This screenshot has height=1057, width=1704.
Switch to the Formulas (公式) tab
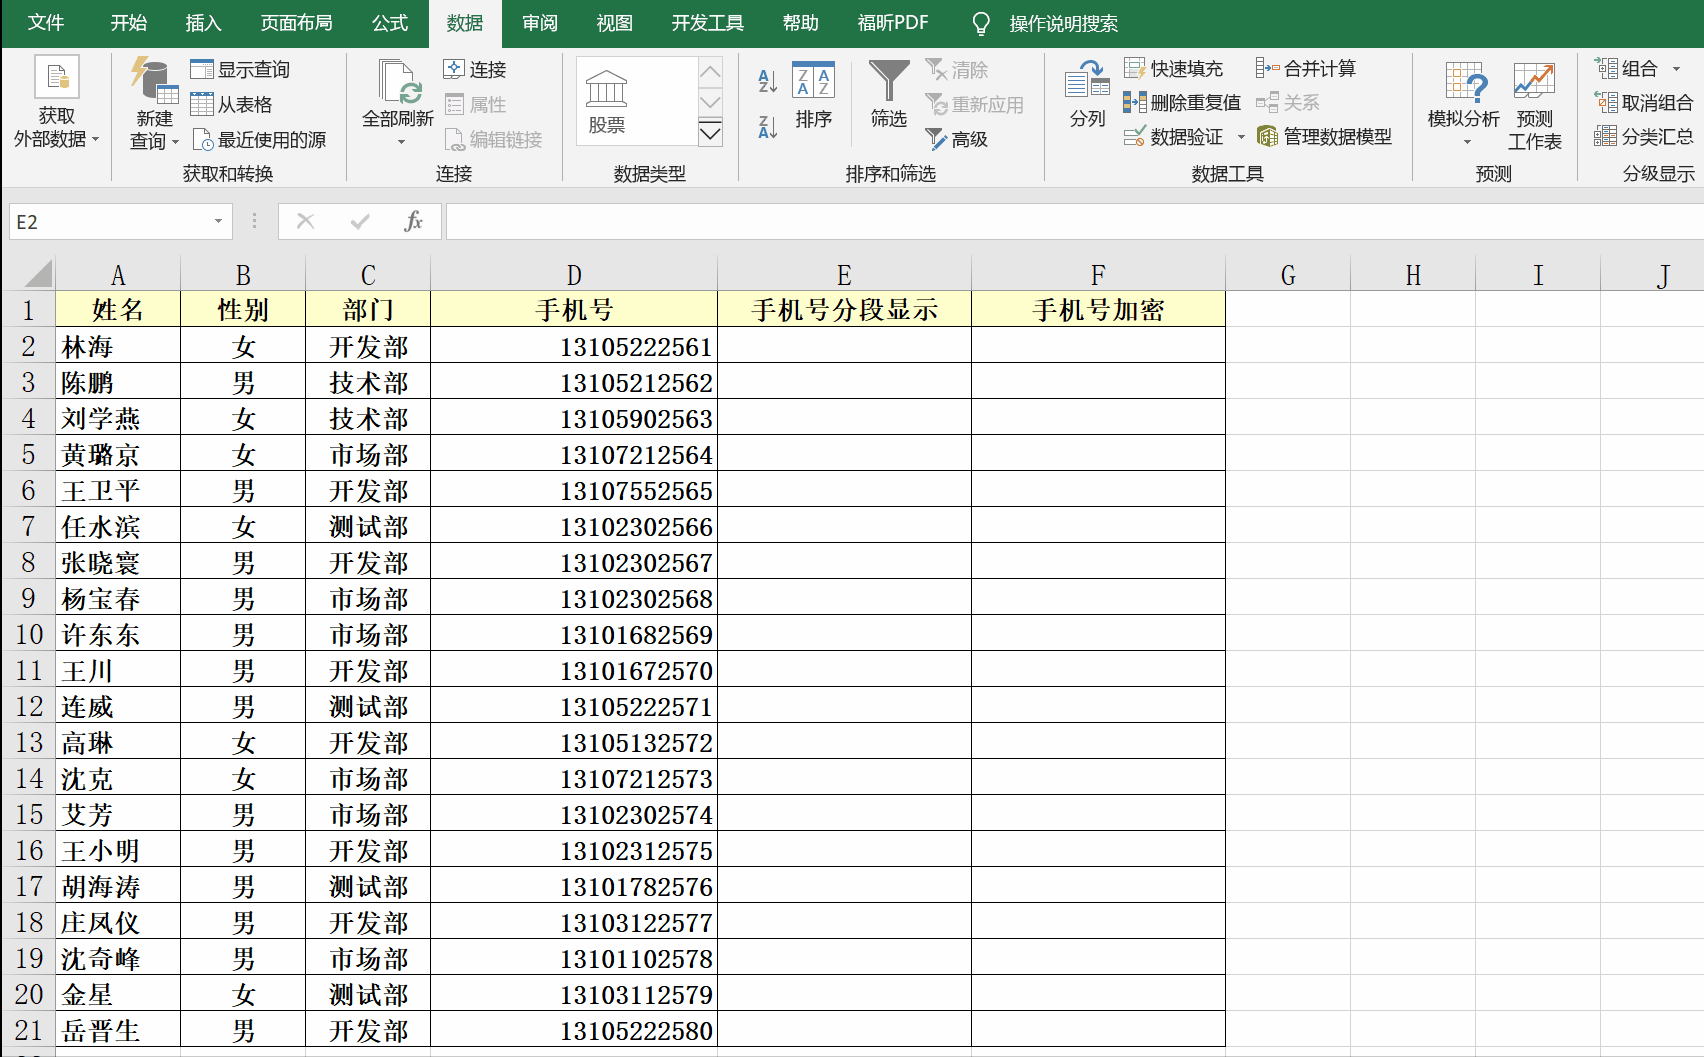tap(390, 23)
